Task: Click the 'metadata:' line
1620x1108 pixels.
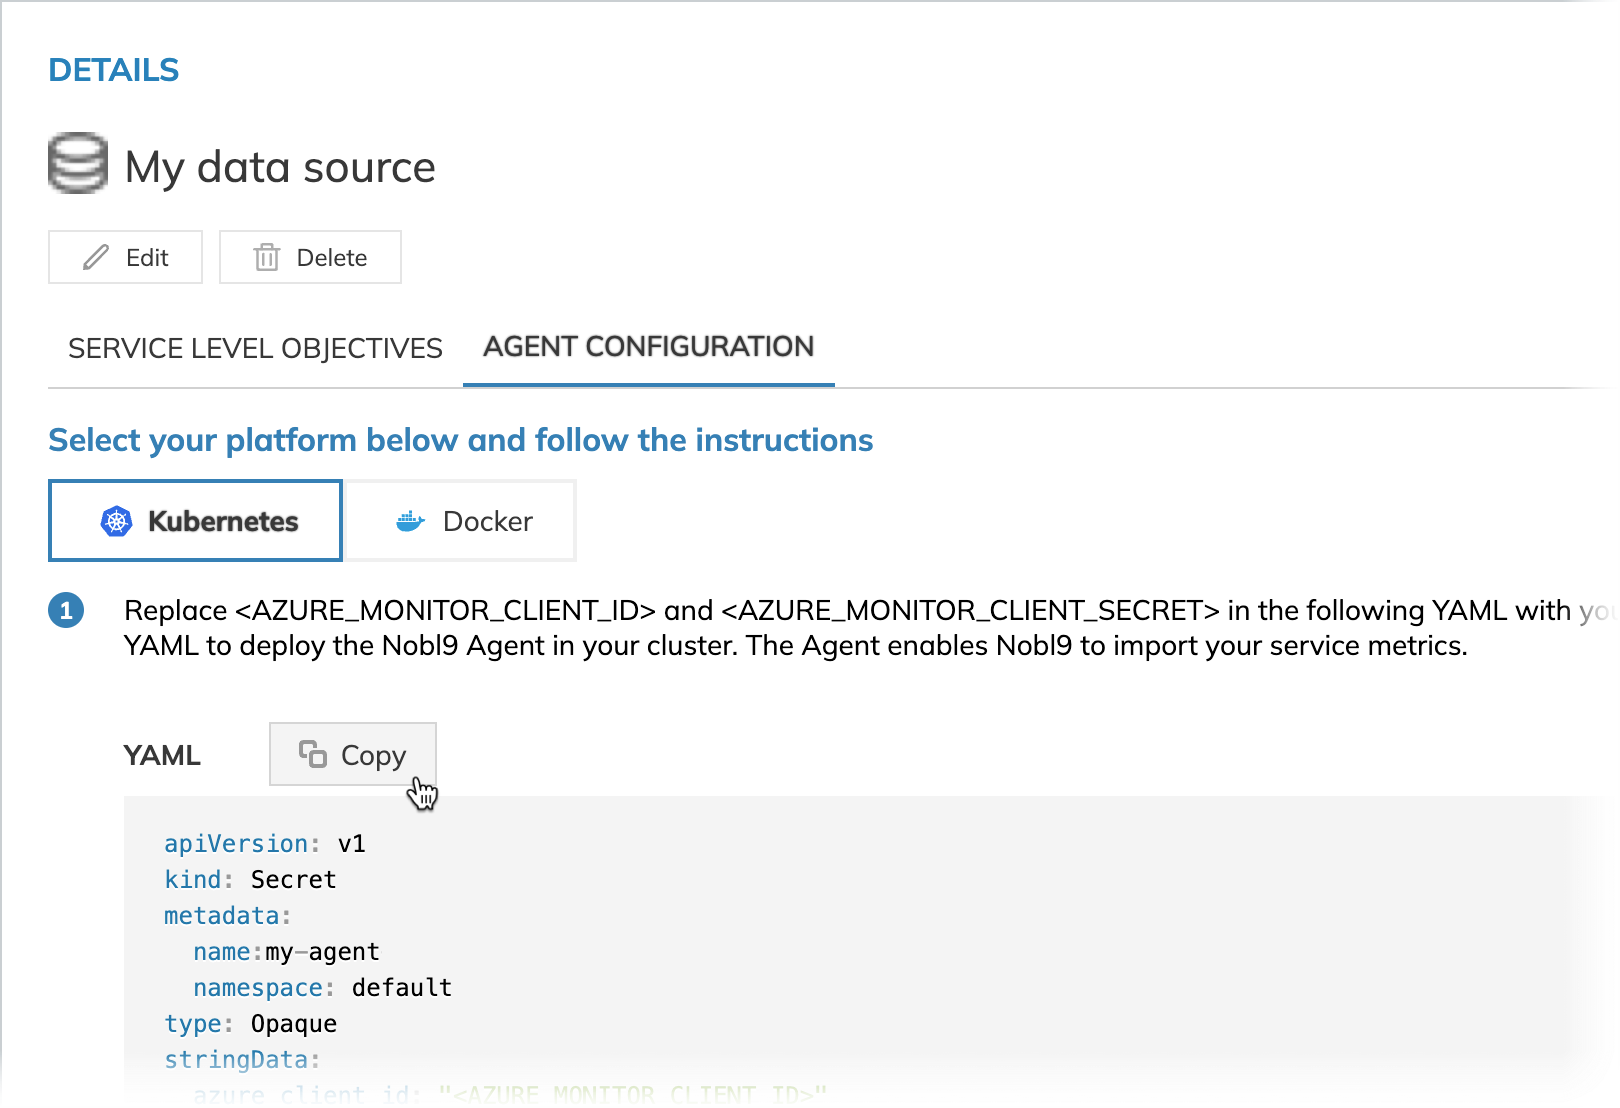Action: 228,916
